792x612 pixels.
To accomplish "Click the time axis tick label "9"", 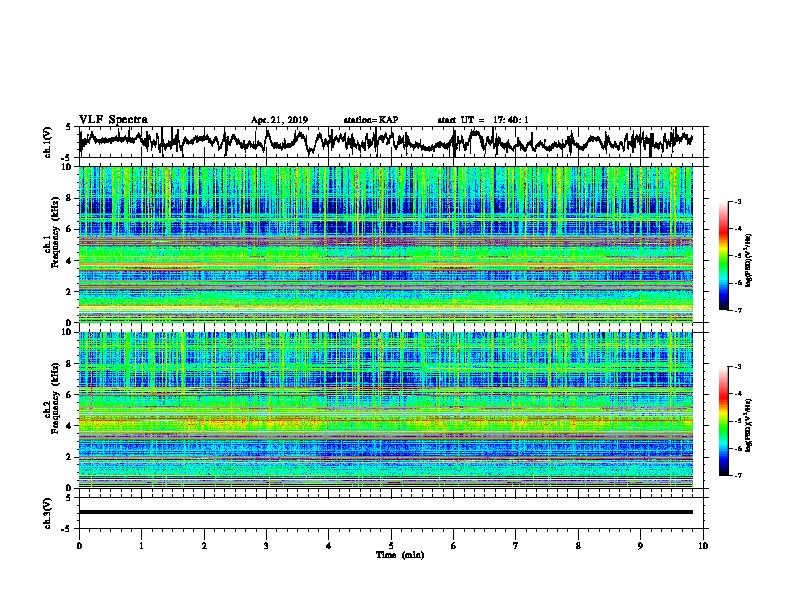I will (640, 546).
